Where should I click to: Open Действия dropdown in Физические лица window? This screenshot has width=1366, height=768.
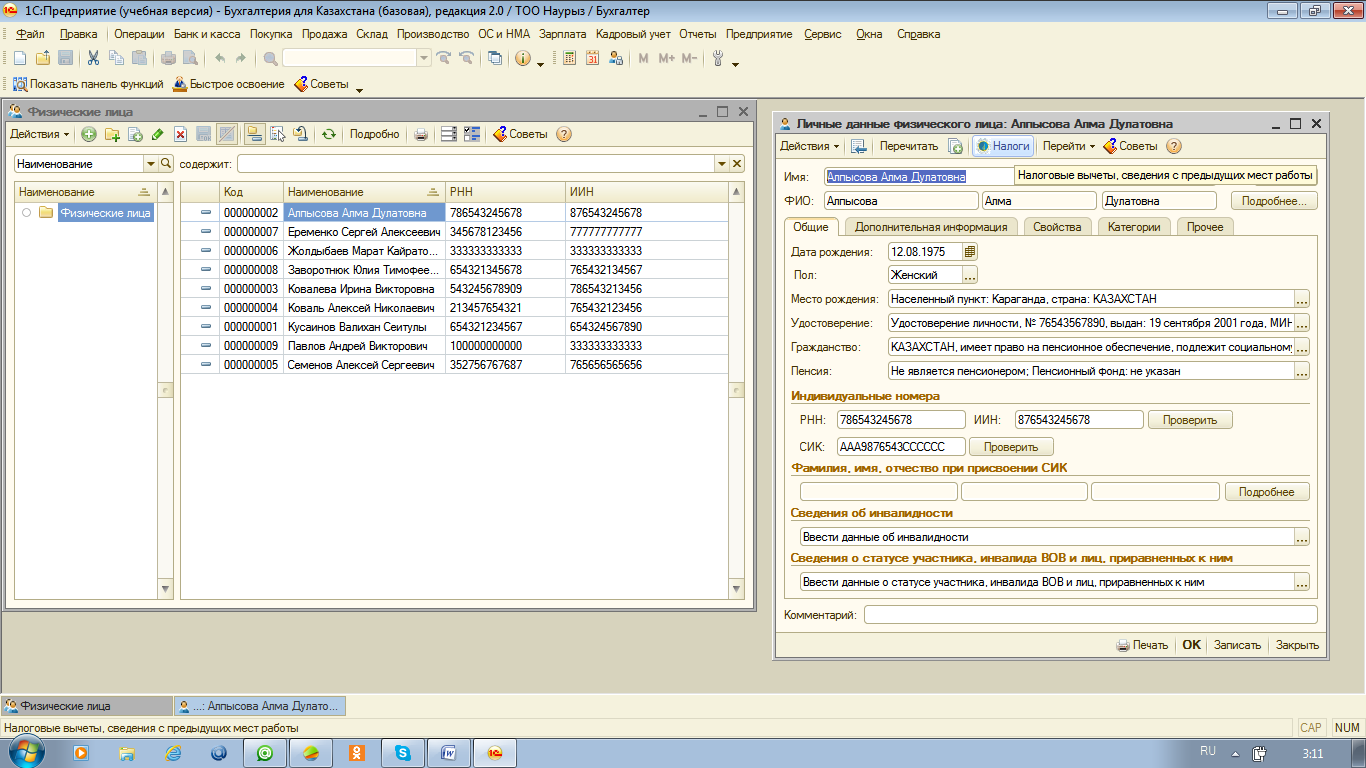[x=39, y=134]
